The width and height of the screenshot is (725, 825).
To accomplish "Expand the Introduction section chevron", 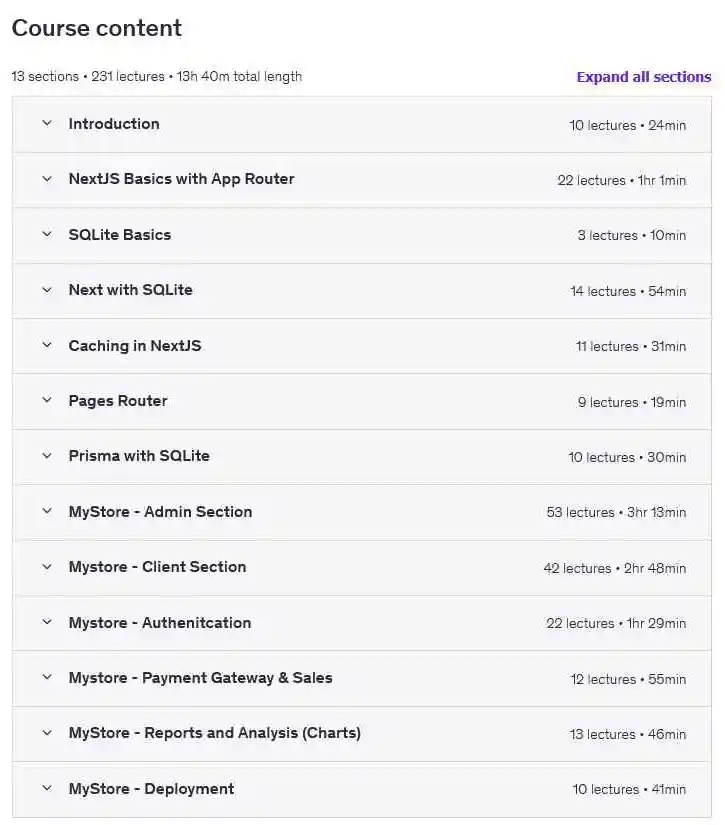I will (46, 124).
